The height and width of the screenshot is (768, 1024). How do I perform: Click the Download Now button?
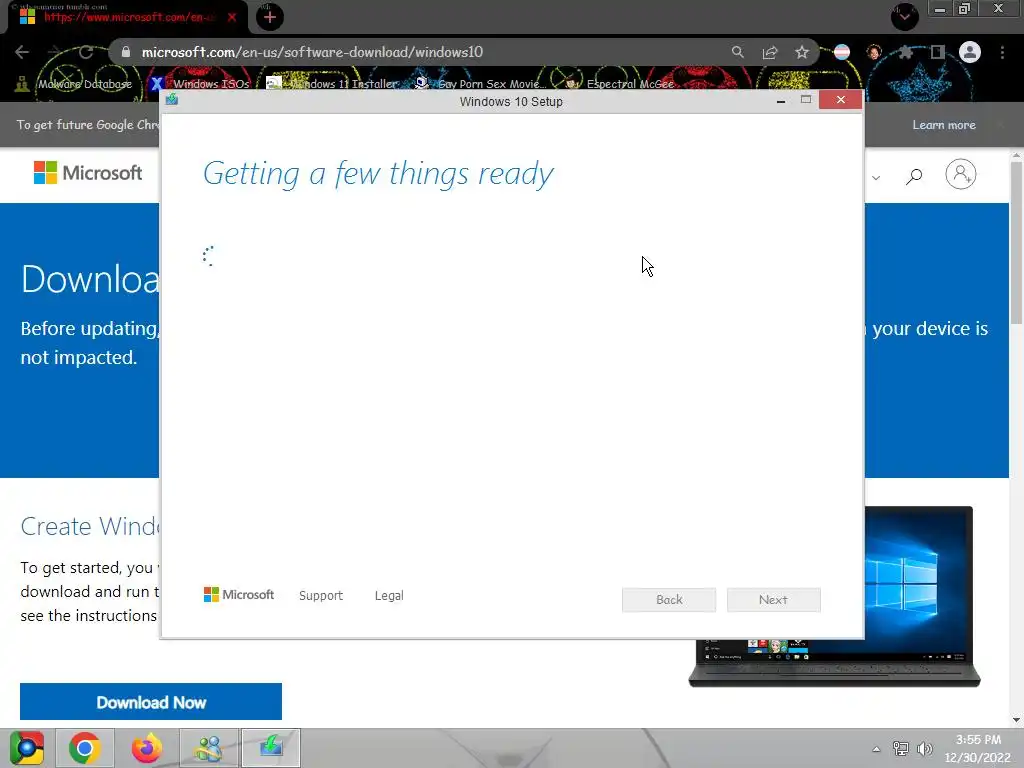(151, 702)
